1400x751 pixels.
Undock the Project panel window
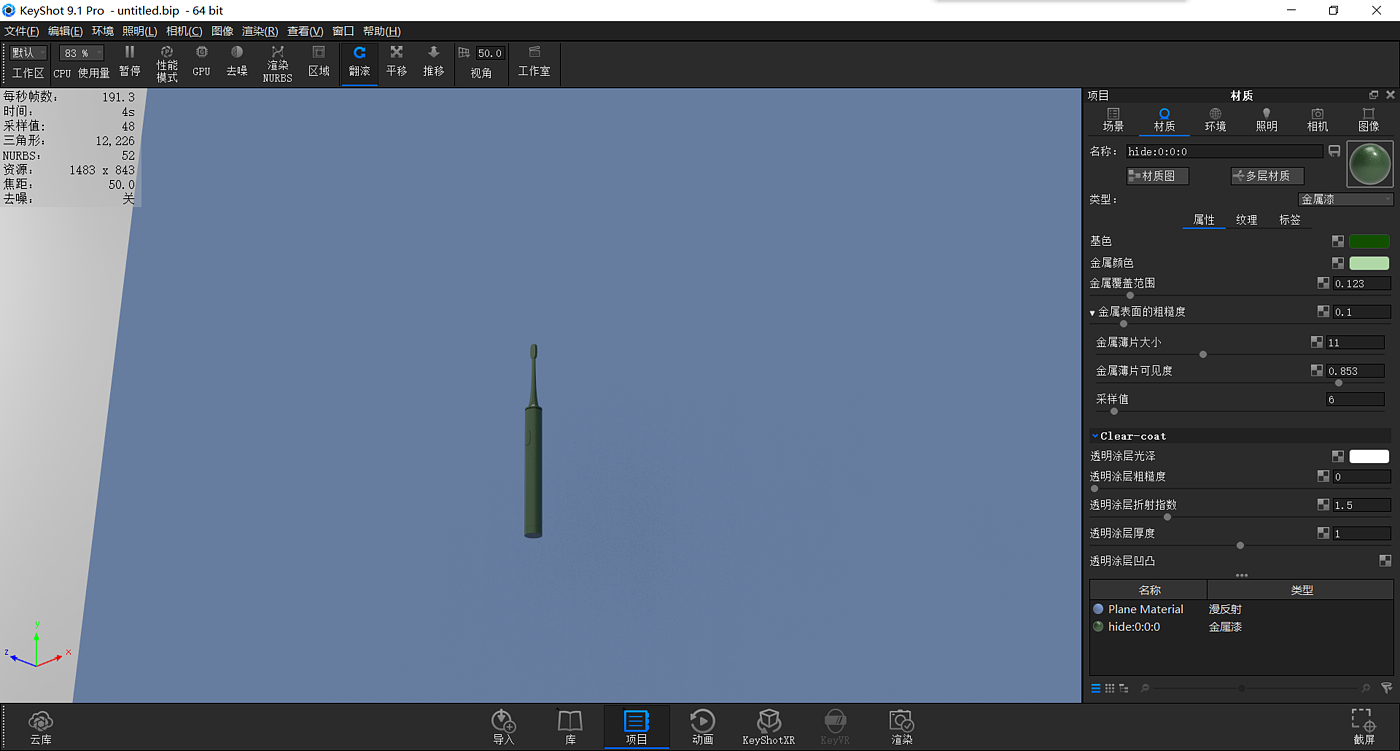[1374, 95]
